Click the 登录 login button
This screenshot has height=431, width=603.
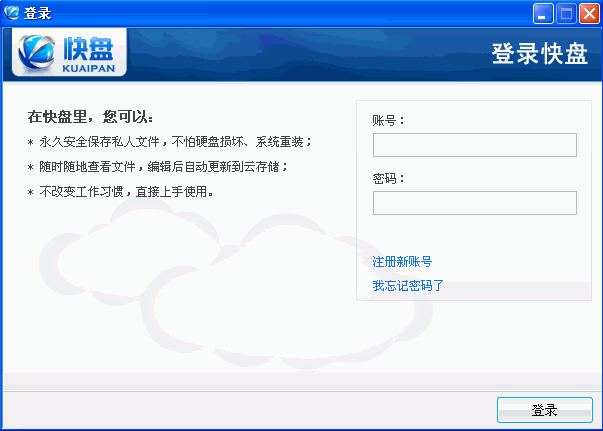tap(545, 410)
